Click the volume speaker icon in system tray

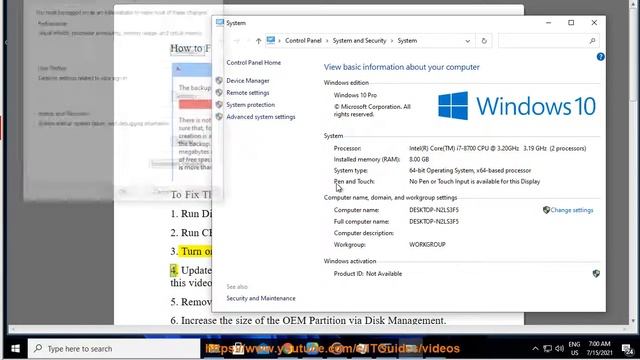tap(560, 349)
